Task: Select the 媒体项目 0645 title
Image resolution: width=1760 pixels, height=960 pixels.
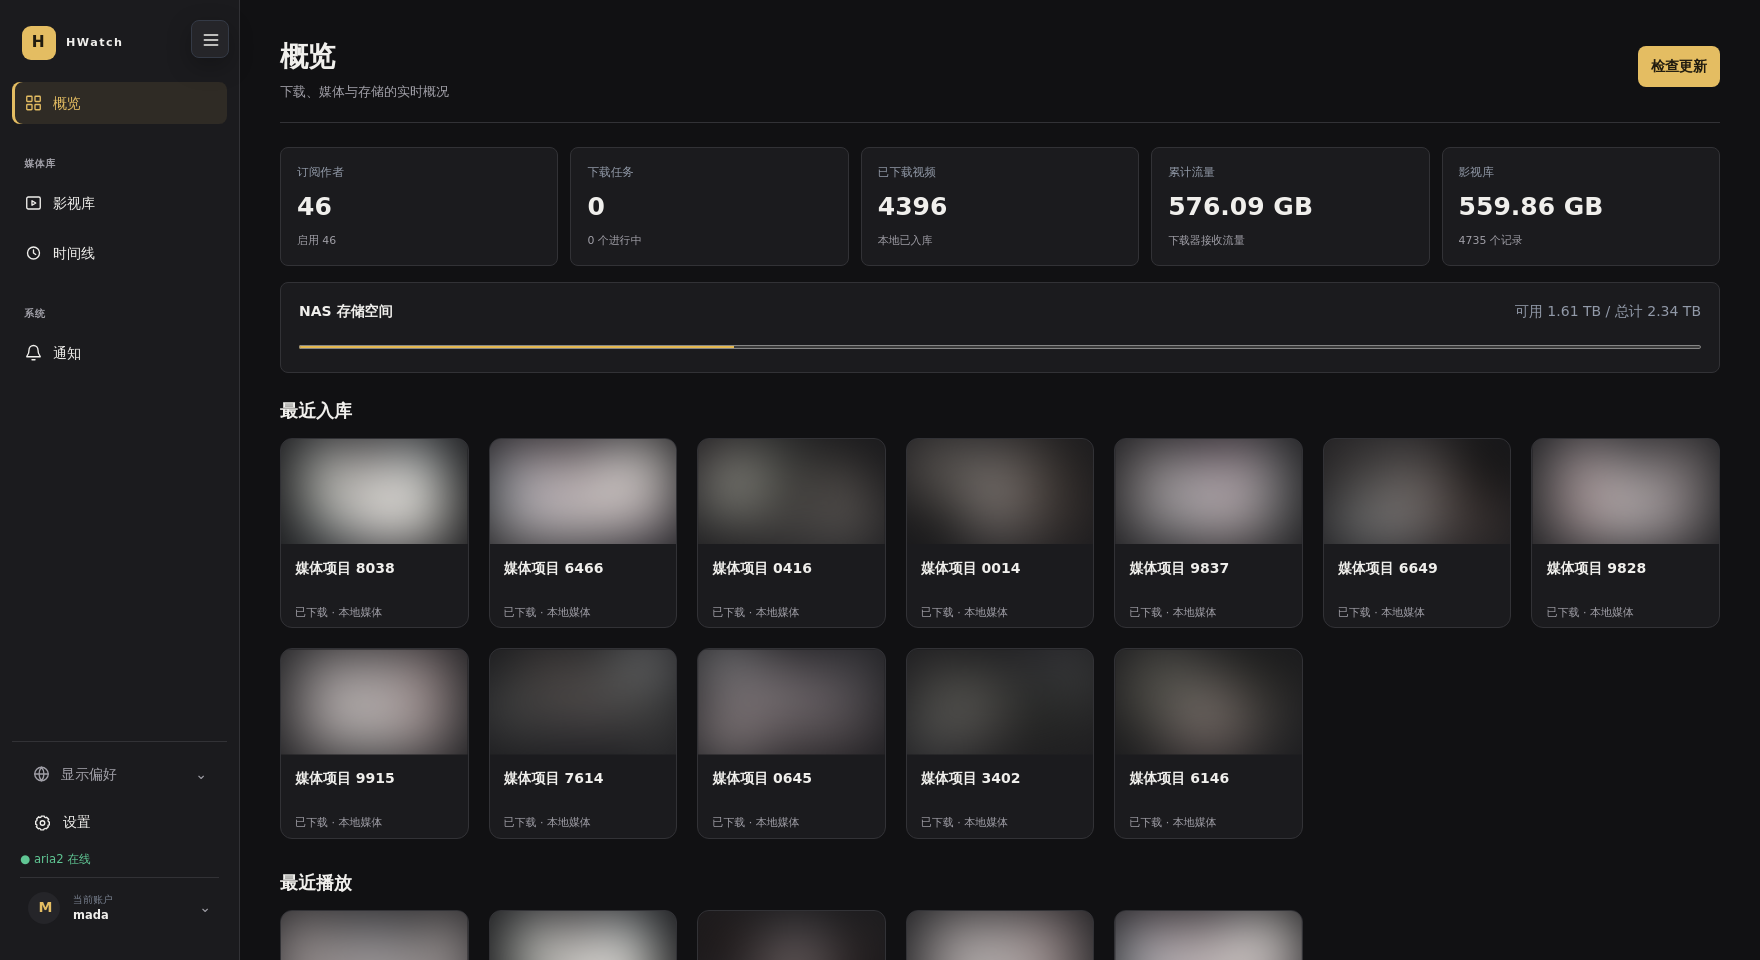Action: click(x=762, y=778)
